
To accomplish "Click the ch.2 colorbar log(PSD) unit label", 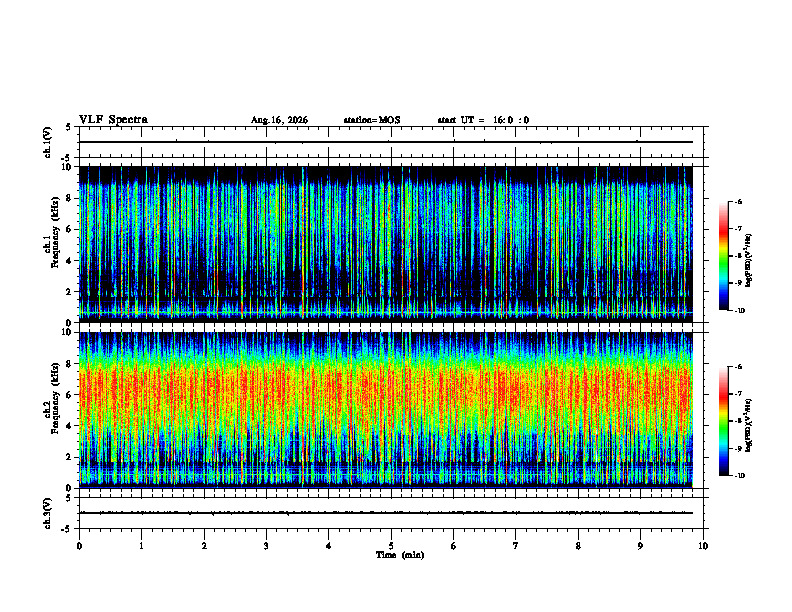I will click(749, 425).
